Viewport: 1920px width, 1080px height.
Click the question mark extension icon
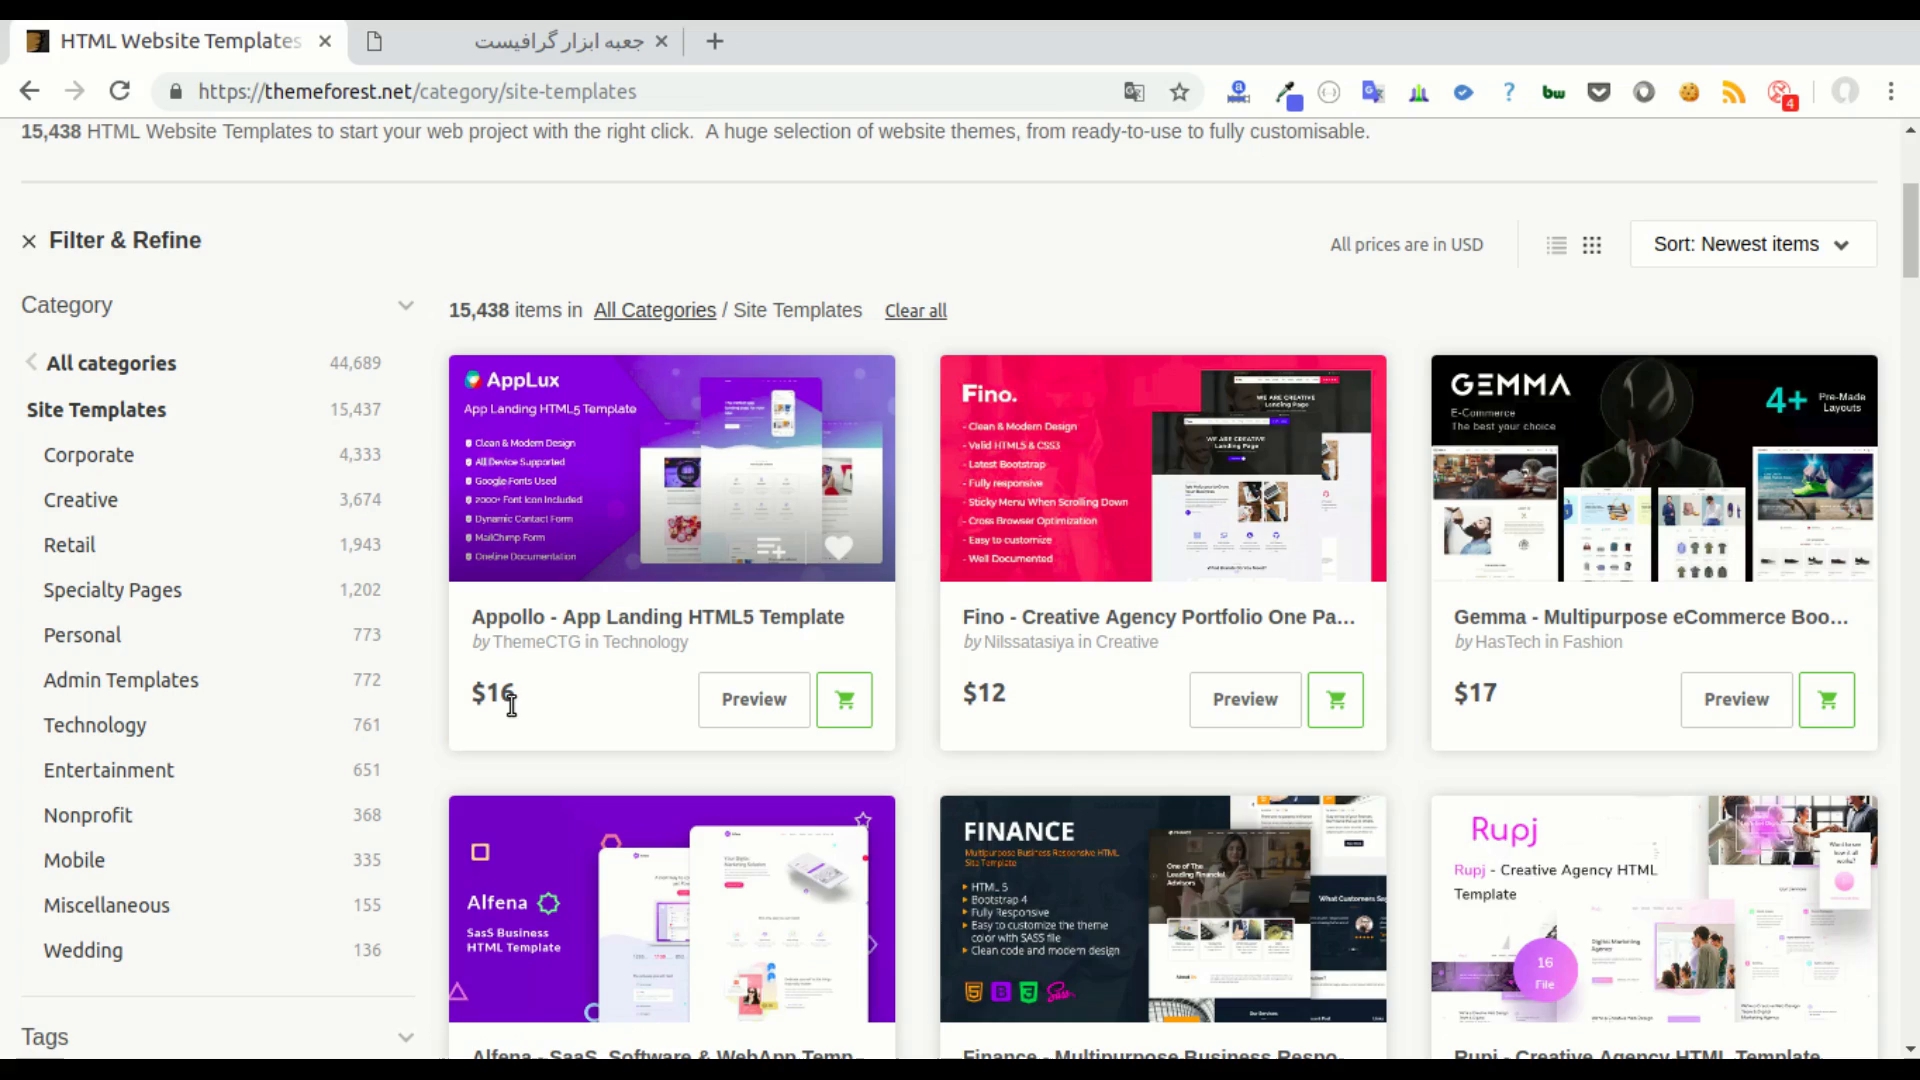pyautogui.click(x=1509, y=92)
